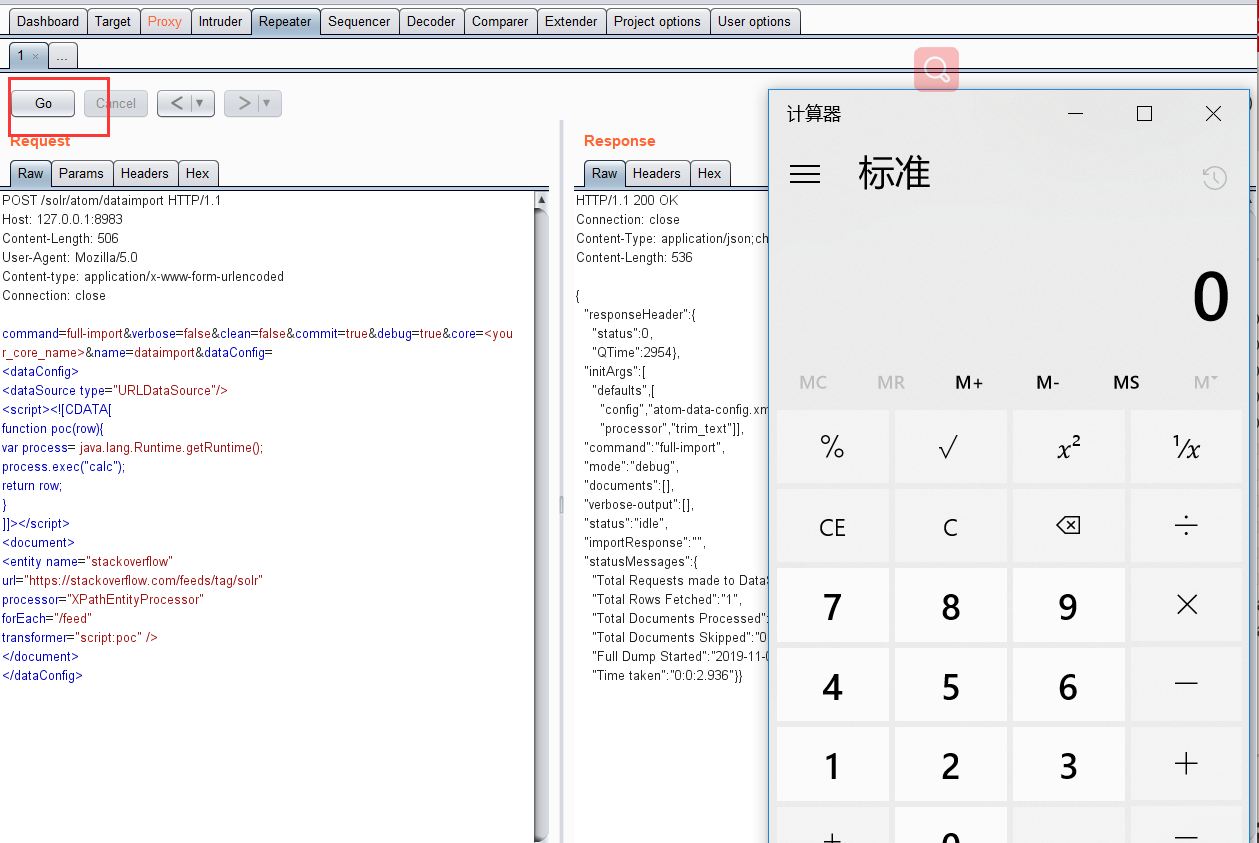Add a new Repeater tab with ...
The image size is (1259, 843).
62,56
